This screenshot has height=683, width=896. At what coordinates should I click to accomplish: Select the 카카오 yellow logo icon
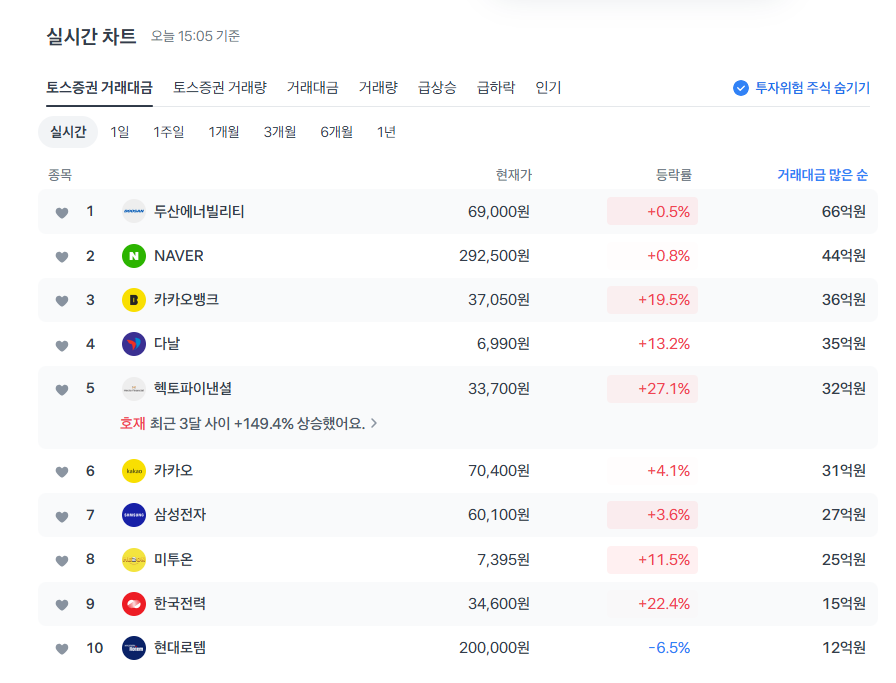(x=134, y=471)
